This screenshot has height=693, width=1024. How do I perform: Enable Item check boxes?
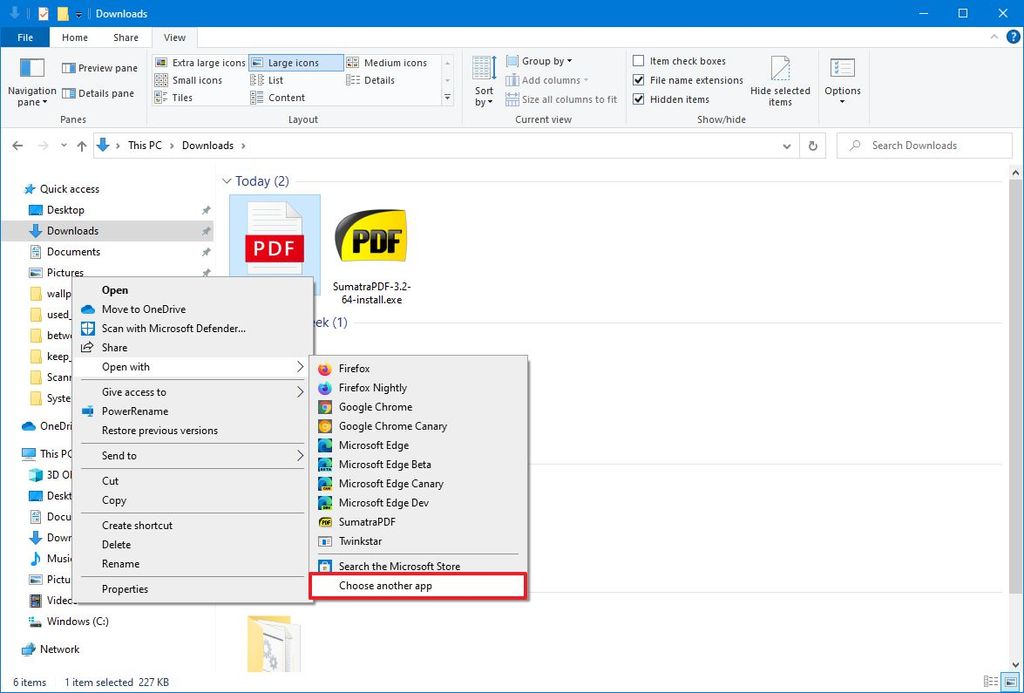[x=637, y=60]
